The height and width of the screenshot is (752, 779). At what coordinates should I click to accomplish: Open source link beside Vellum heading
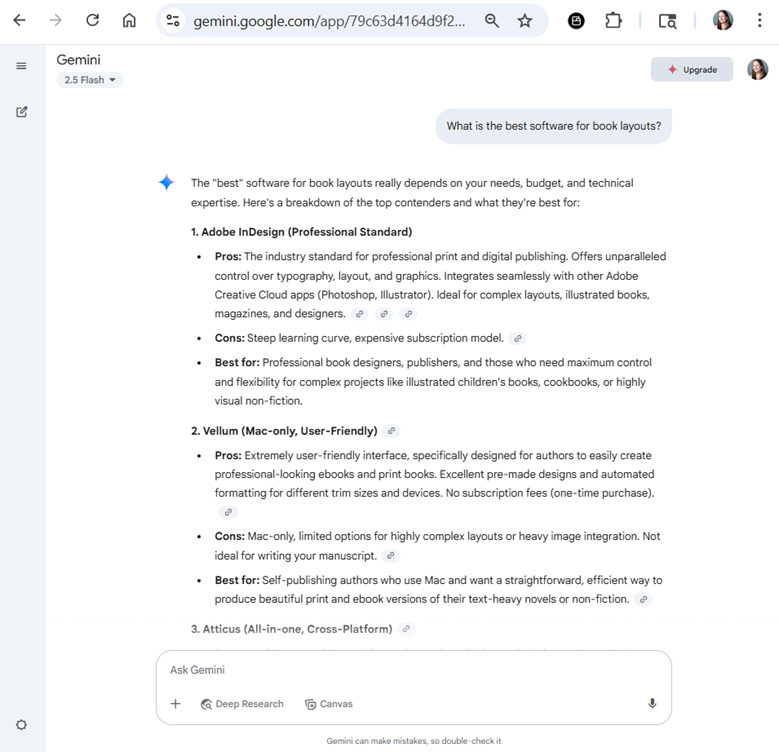(391, 431)
